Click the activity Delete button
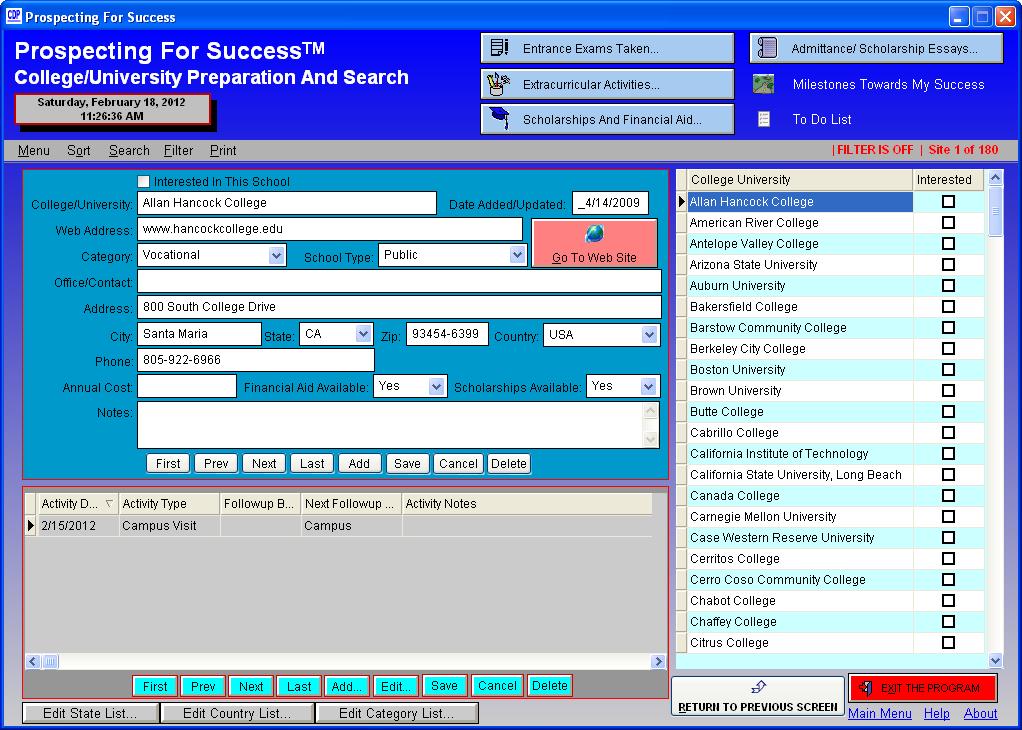 pos(549,686)
